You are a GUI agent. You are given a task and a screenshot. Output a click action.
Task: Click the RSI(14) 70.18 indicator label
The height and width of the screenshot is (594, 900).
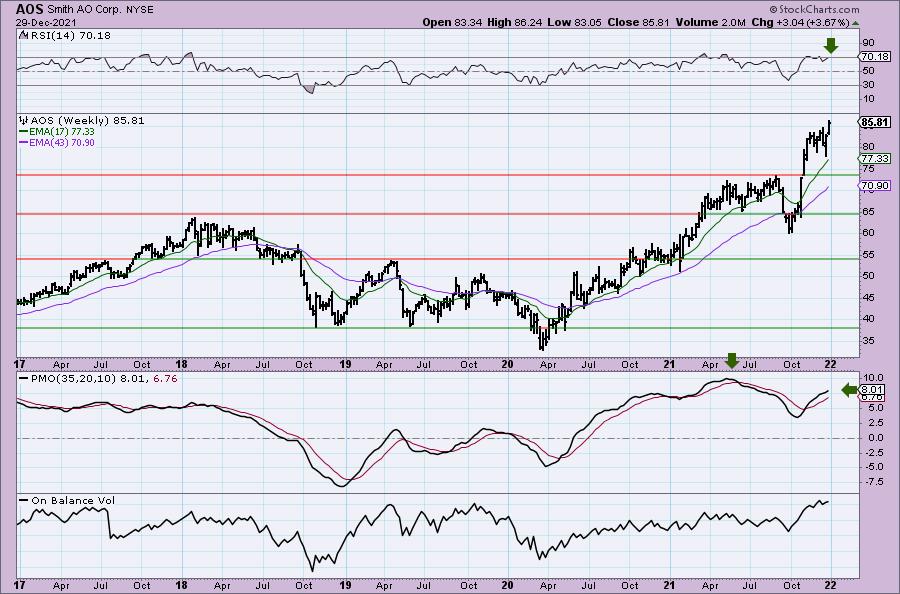tap(71, 35)
